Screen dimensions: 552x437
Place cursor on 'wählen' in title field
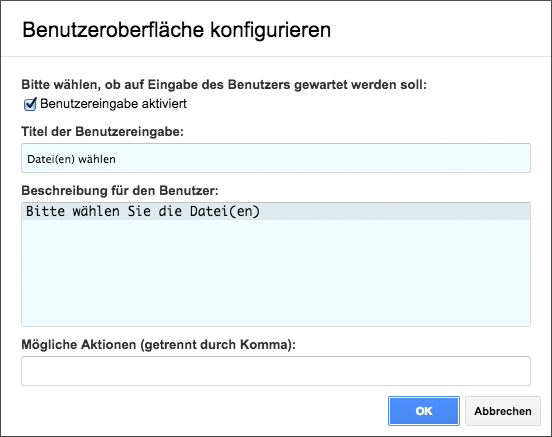click(97, 159)
